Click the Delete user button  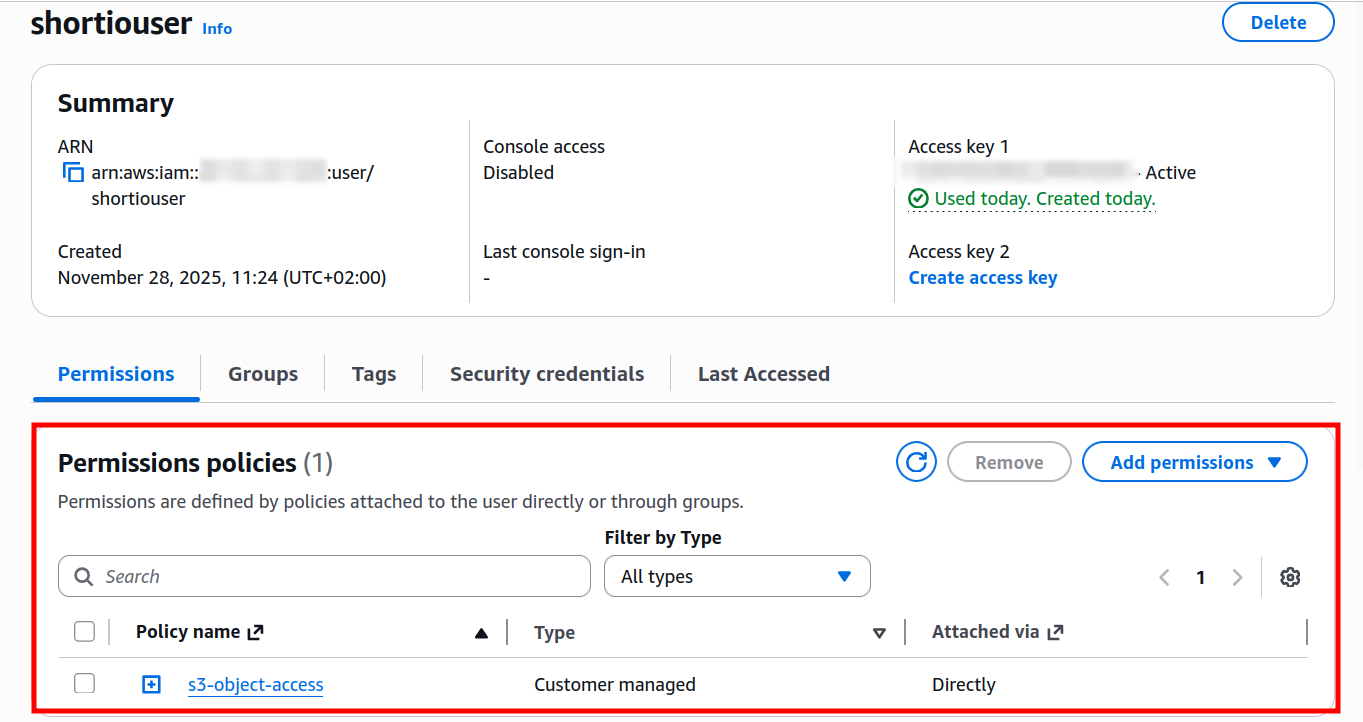coord(1277,22)
